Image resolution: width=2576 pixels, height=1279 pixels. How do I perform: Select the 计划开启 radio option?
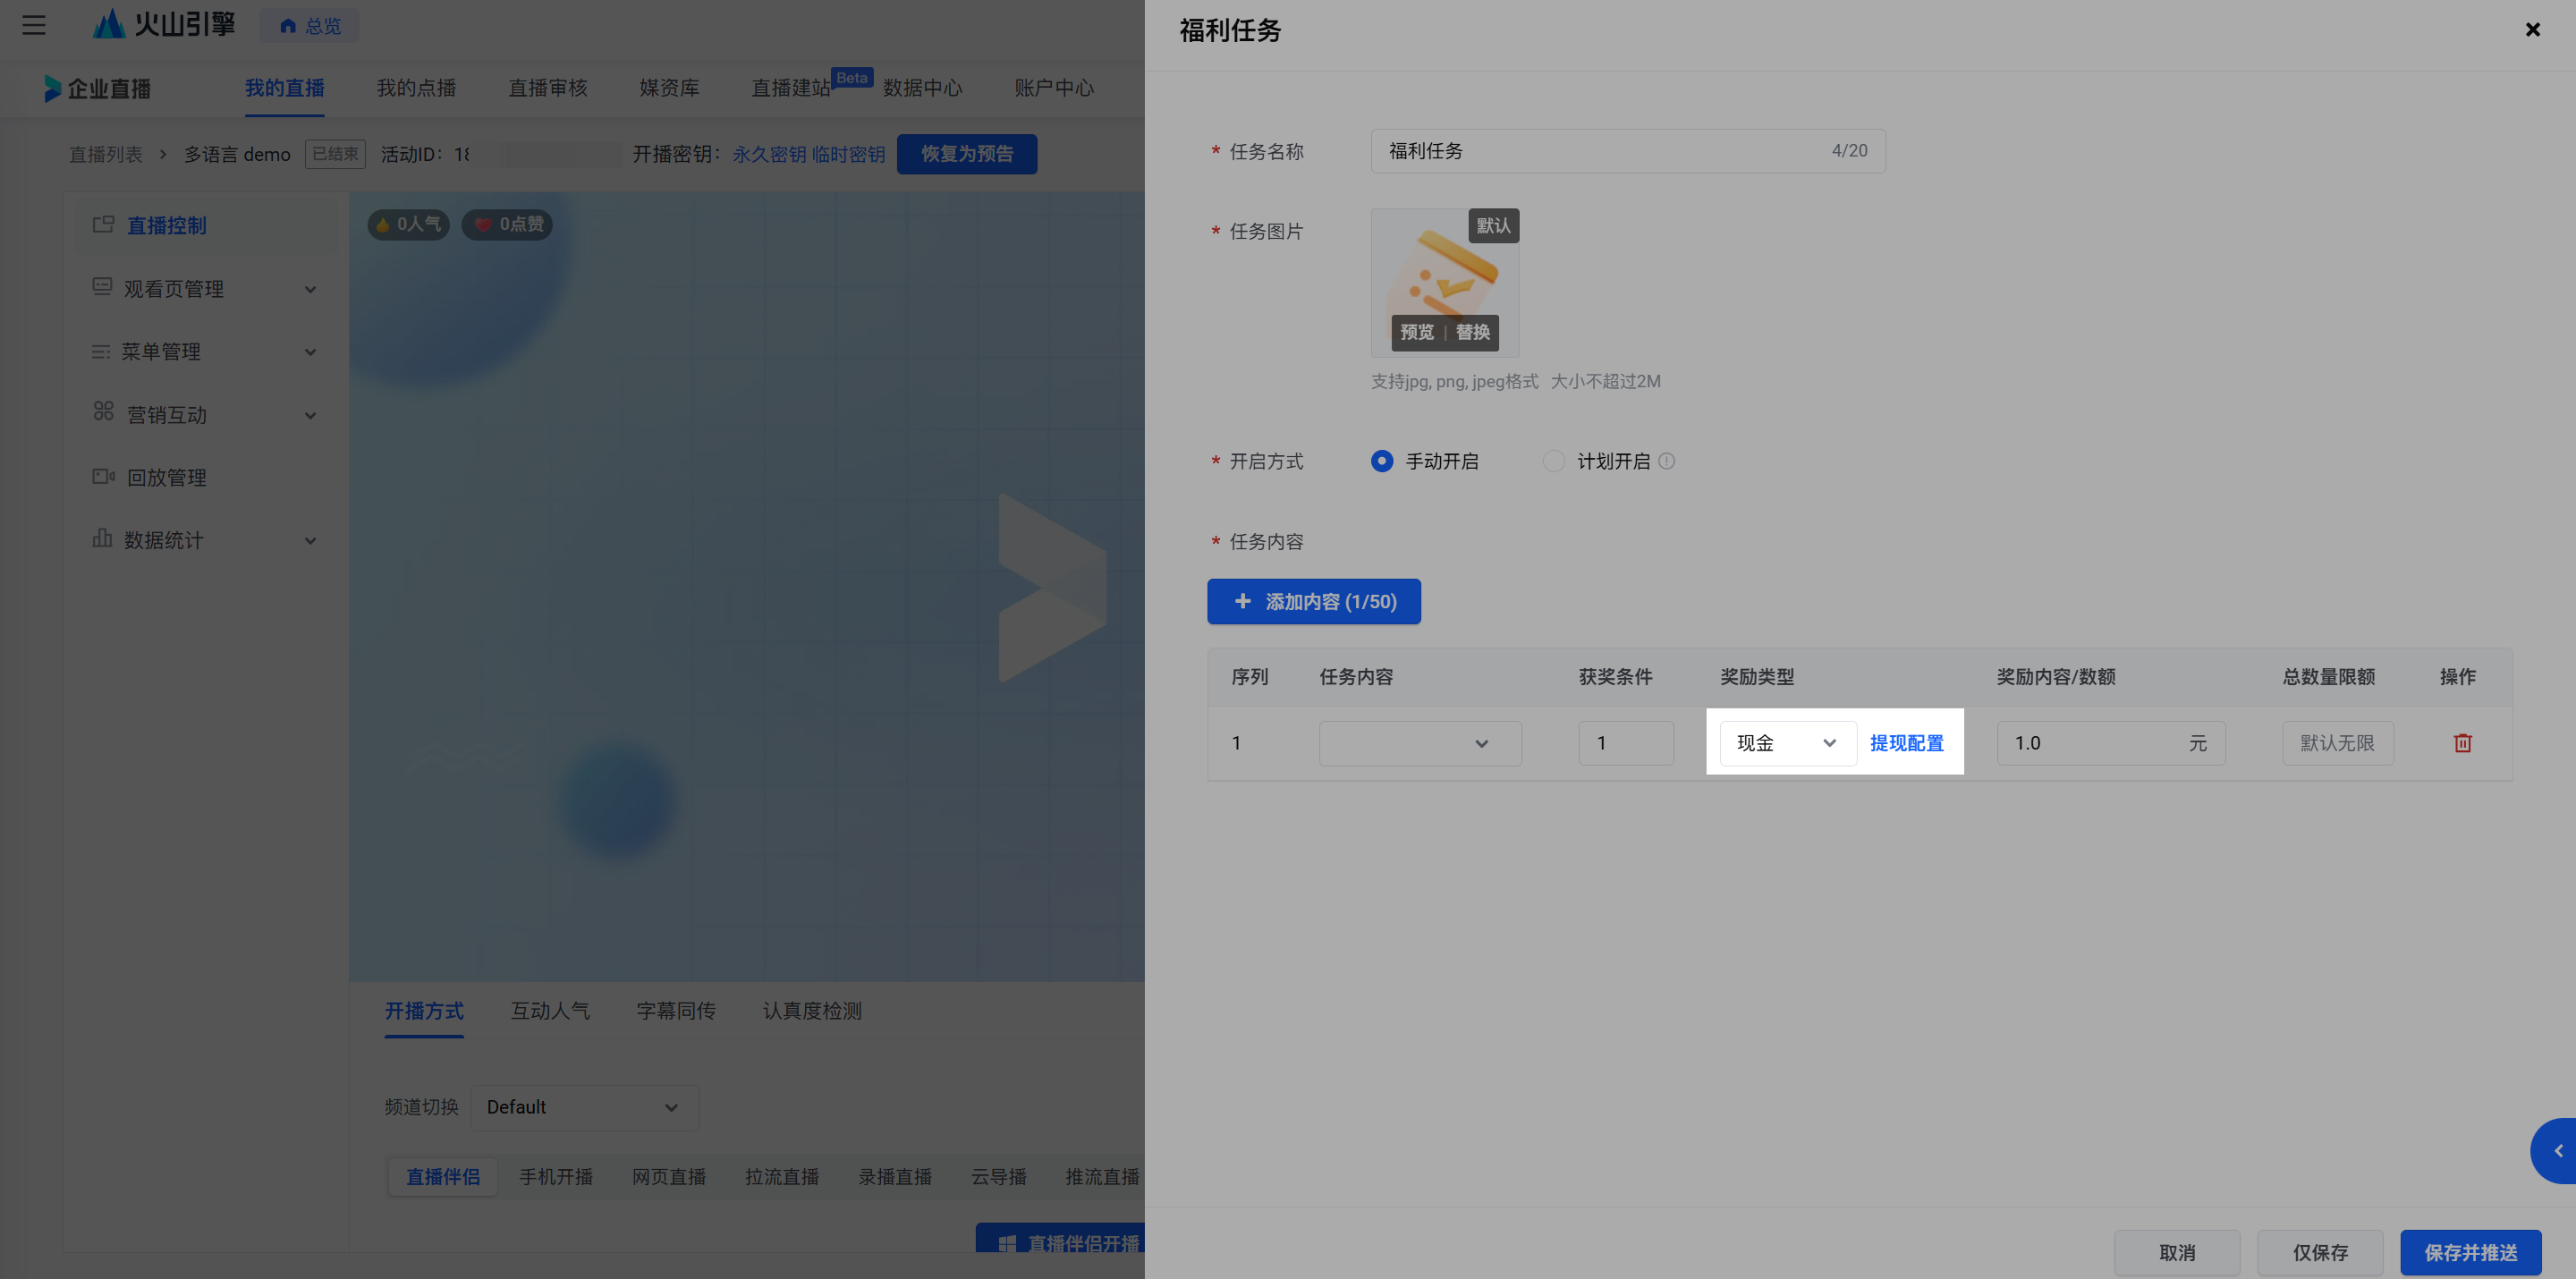(1553, 461)
